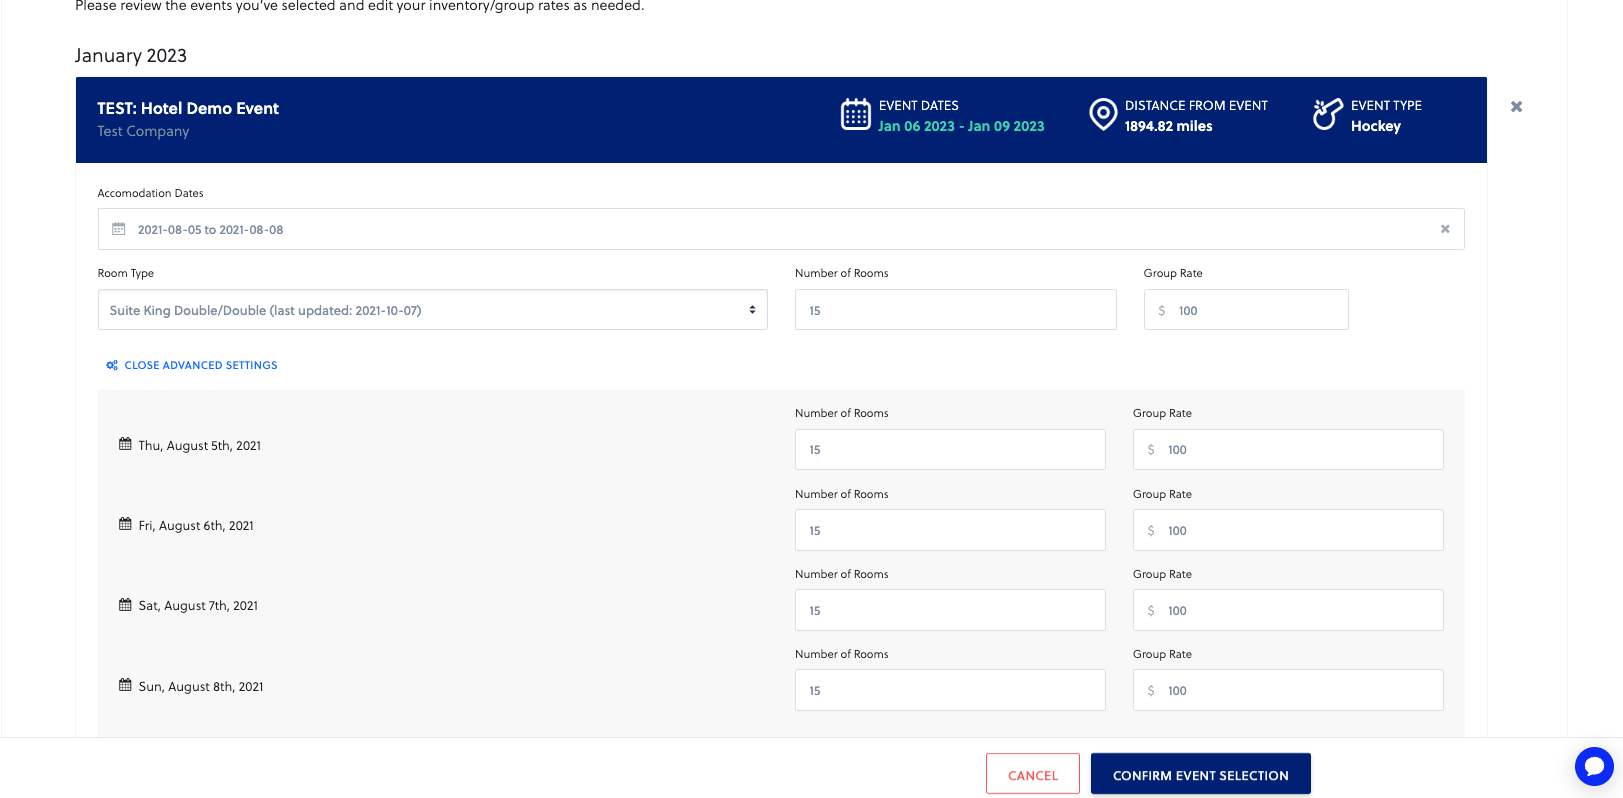Collapse the Close Advanced Settings section
This screenshot has width=1623, height=798.
(200, 365)
